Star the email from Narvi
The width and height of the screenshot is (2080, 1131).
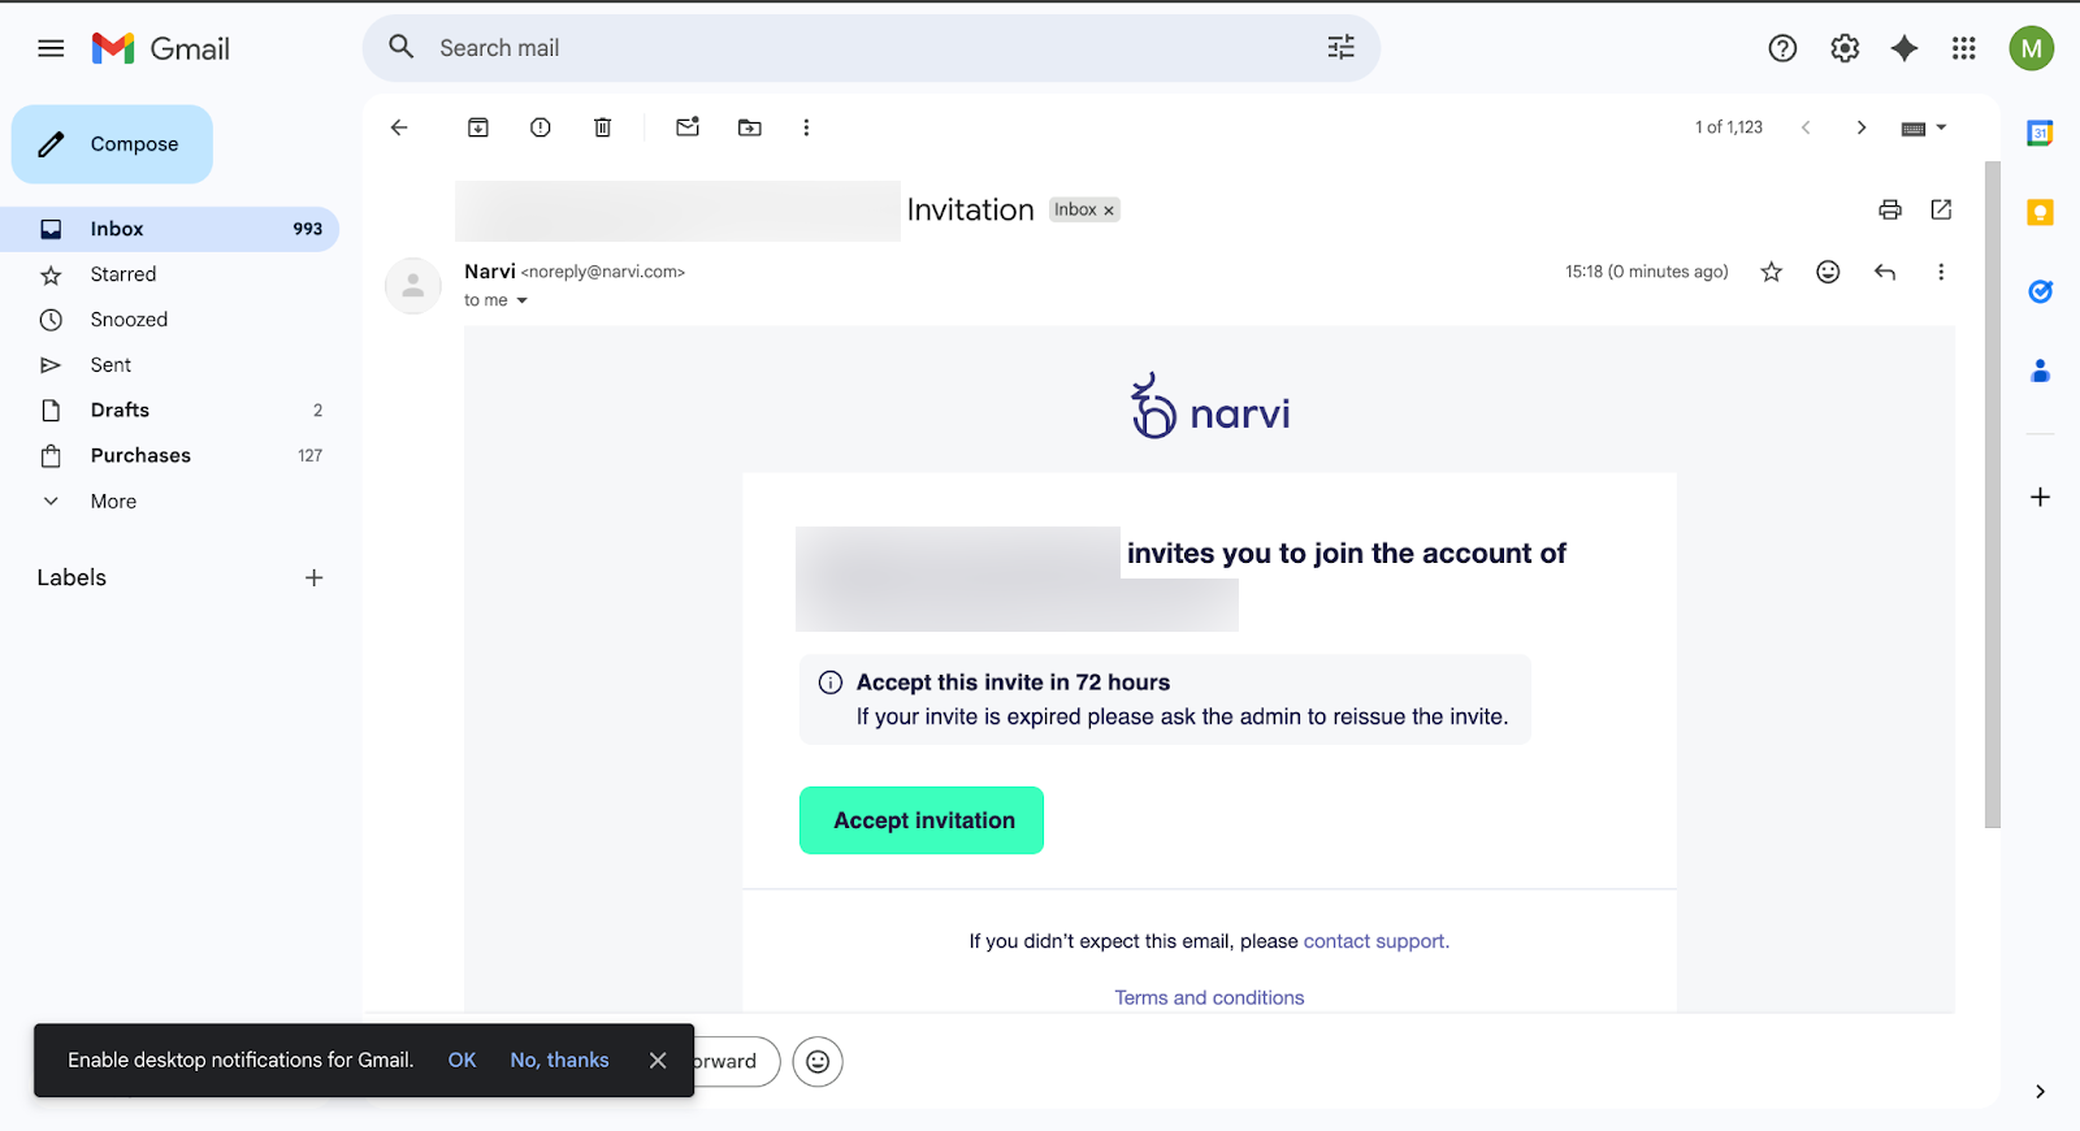[1771, 271]
